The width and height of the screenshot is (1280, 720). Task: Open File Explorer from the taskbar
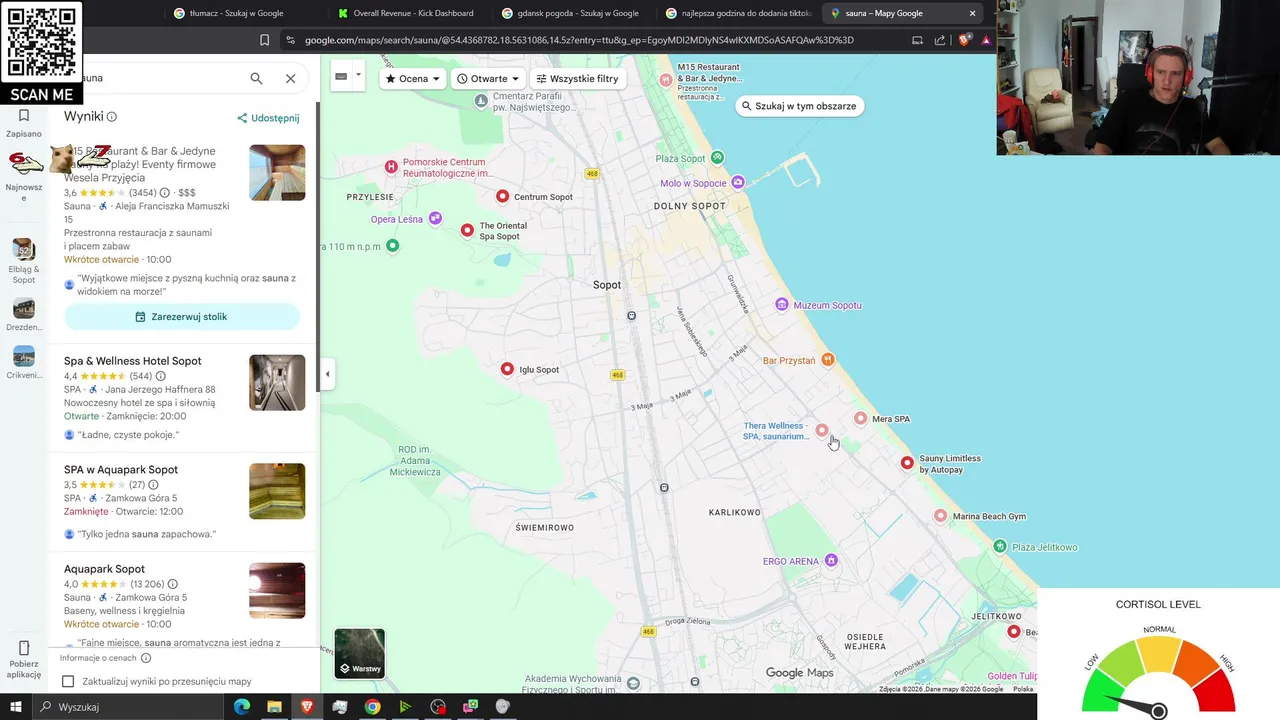point(274,707)
